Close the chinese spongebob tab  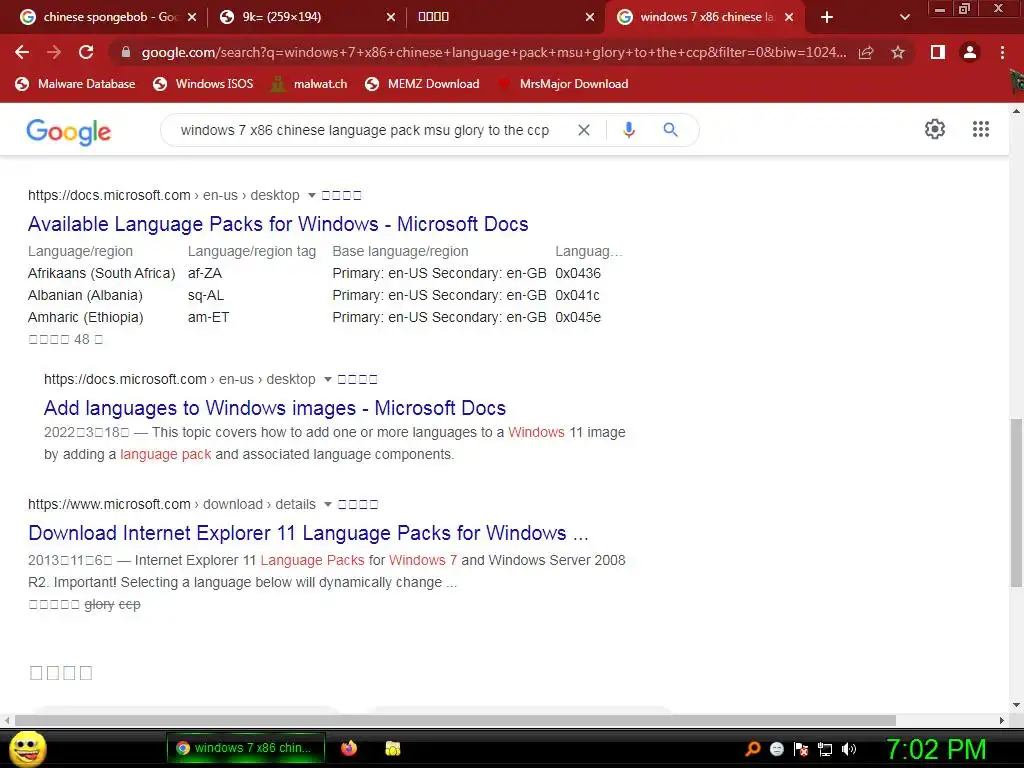coord(191,17)
